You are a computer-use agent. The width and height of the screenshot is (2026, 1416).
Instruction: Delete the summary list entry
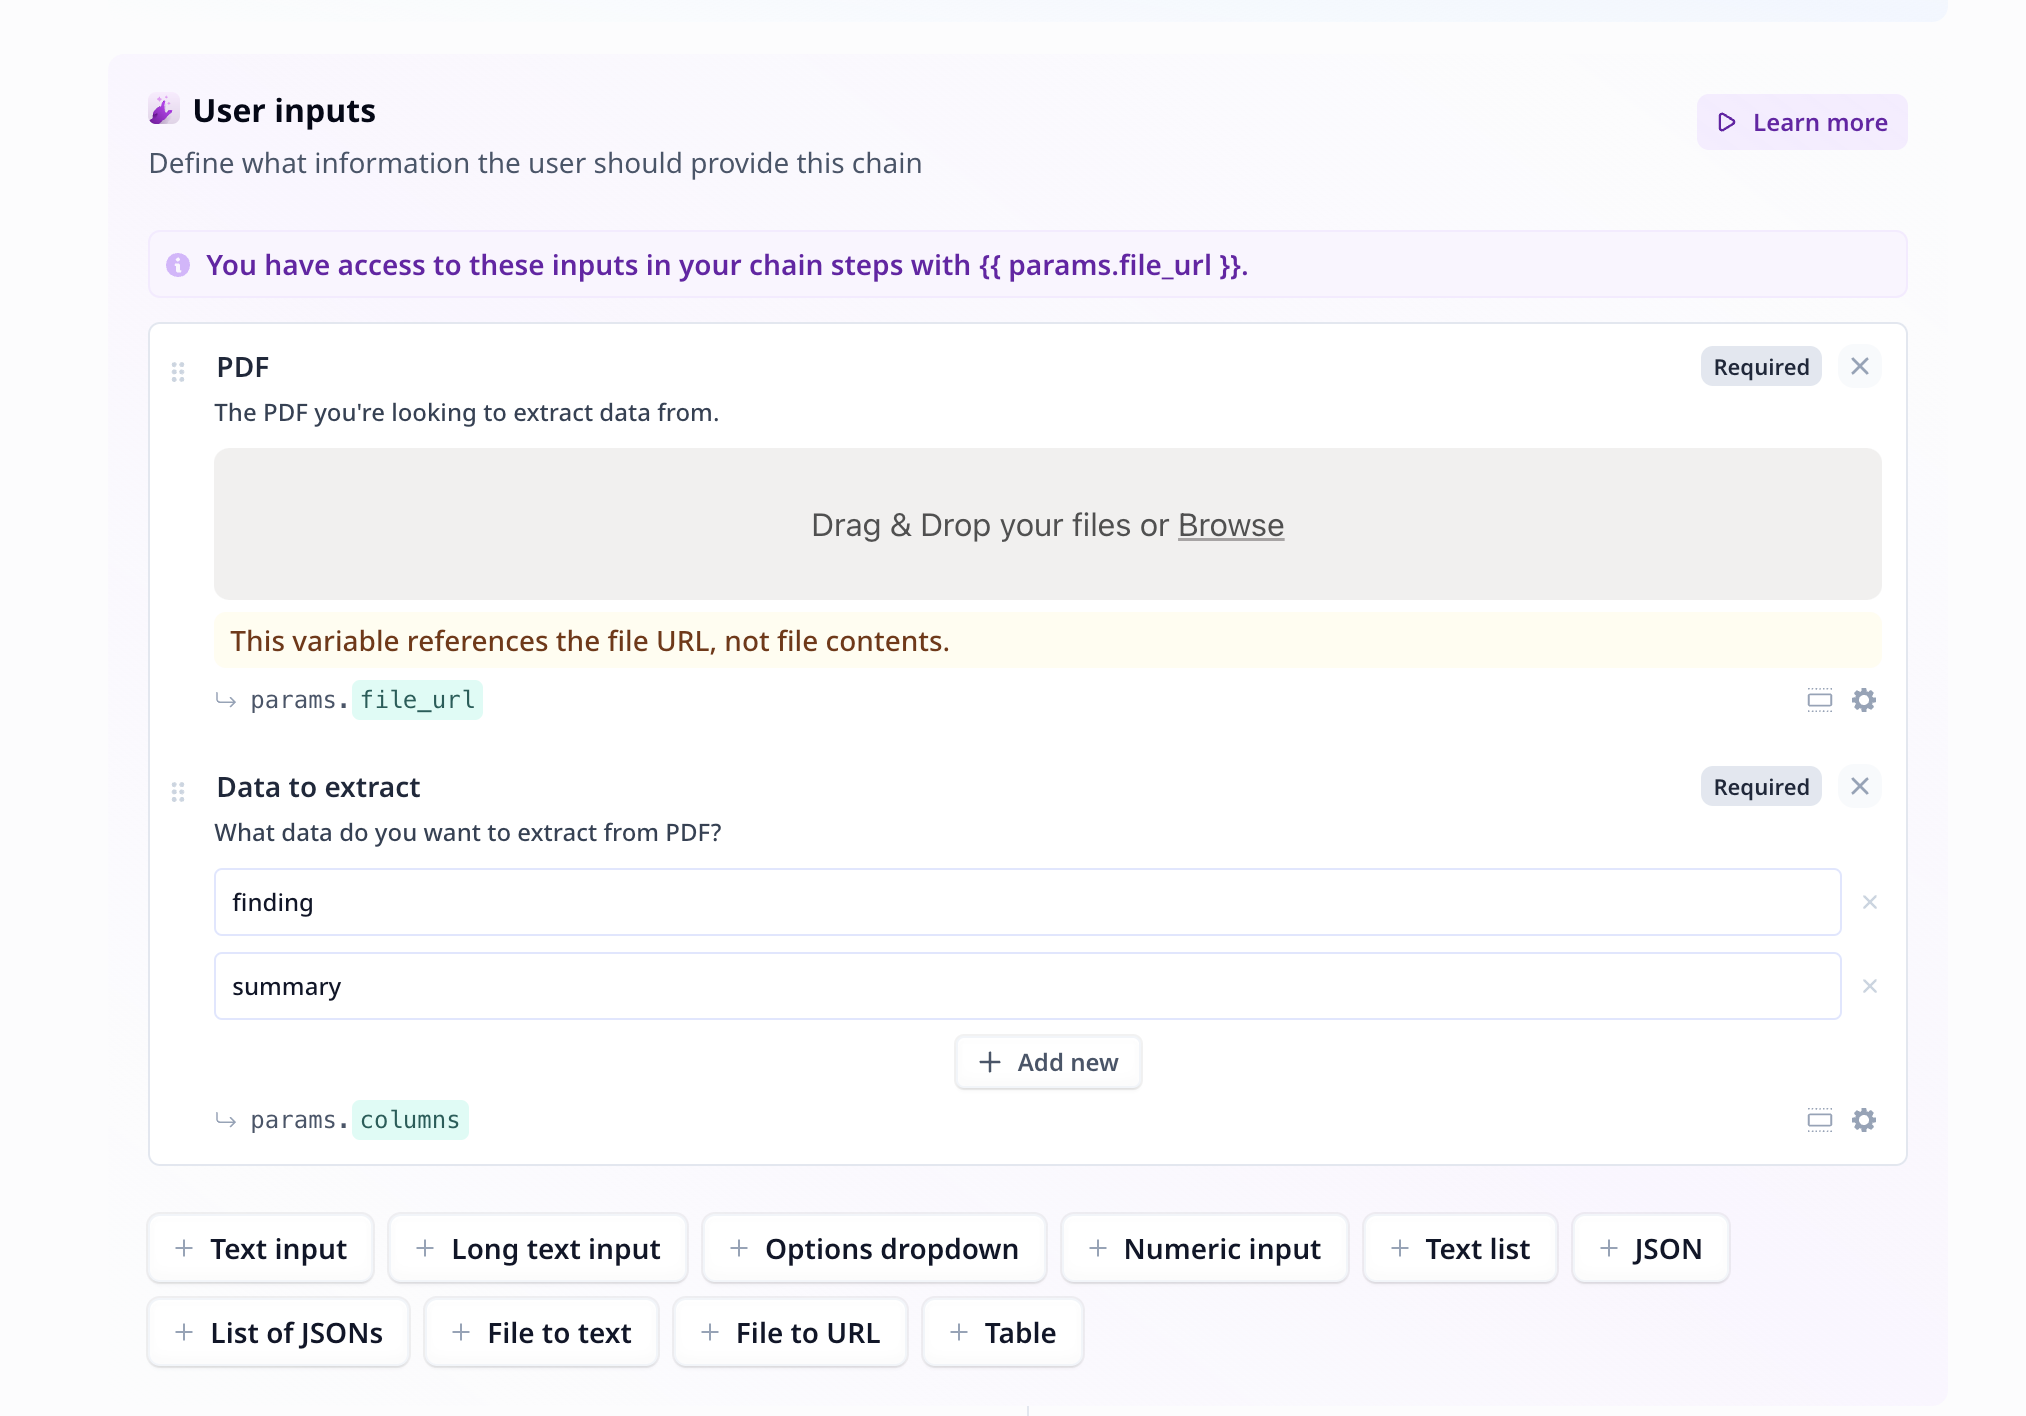[x=1870, y=986]
